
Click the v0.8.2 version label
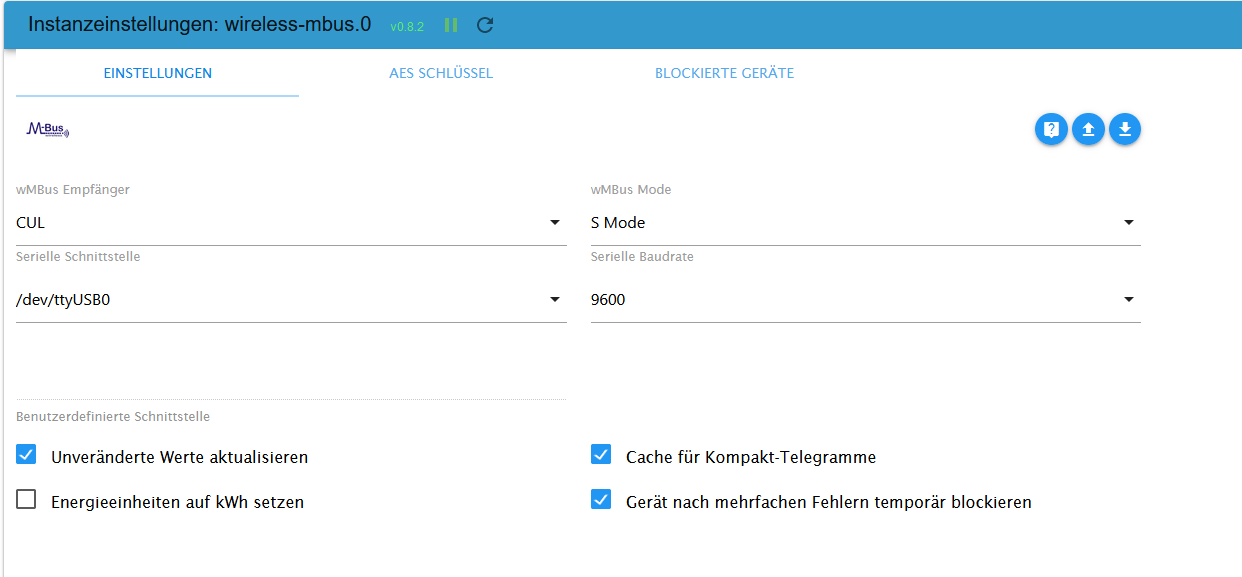pos(407,26)
